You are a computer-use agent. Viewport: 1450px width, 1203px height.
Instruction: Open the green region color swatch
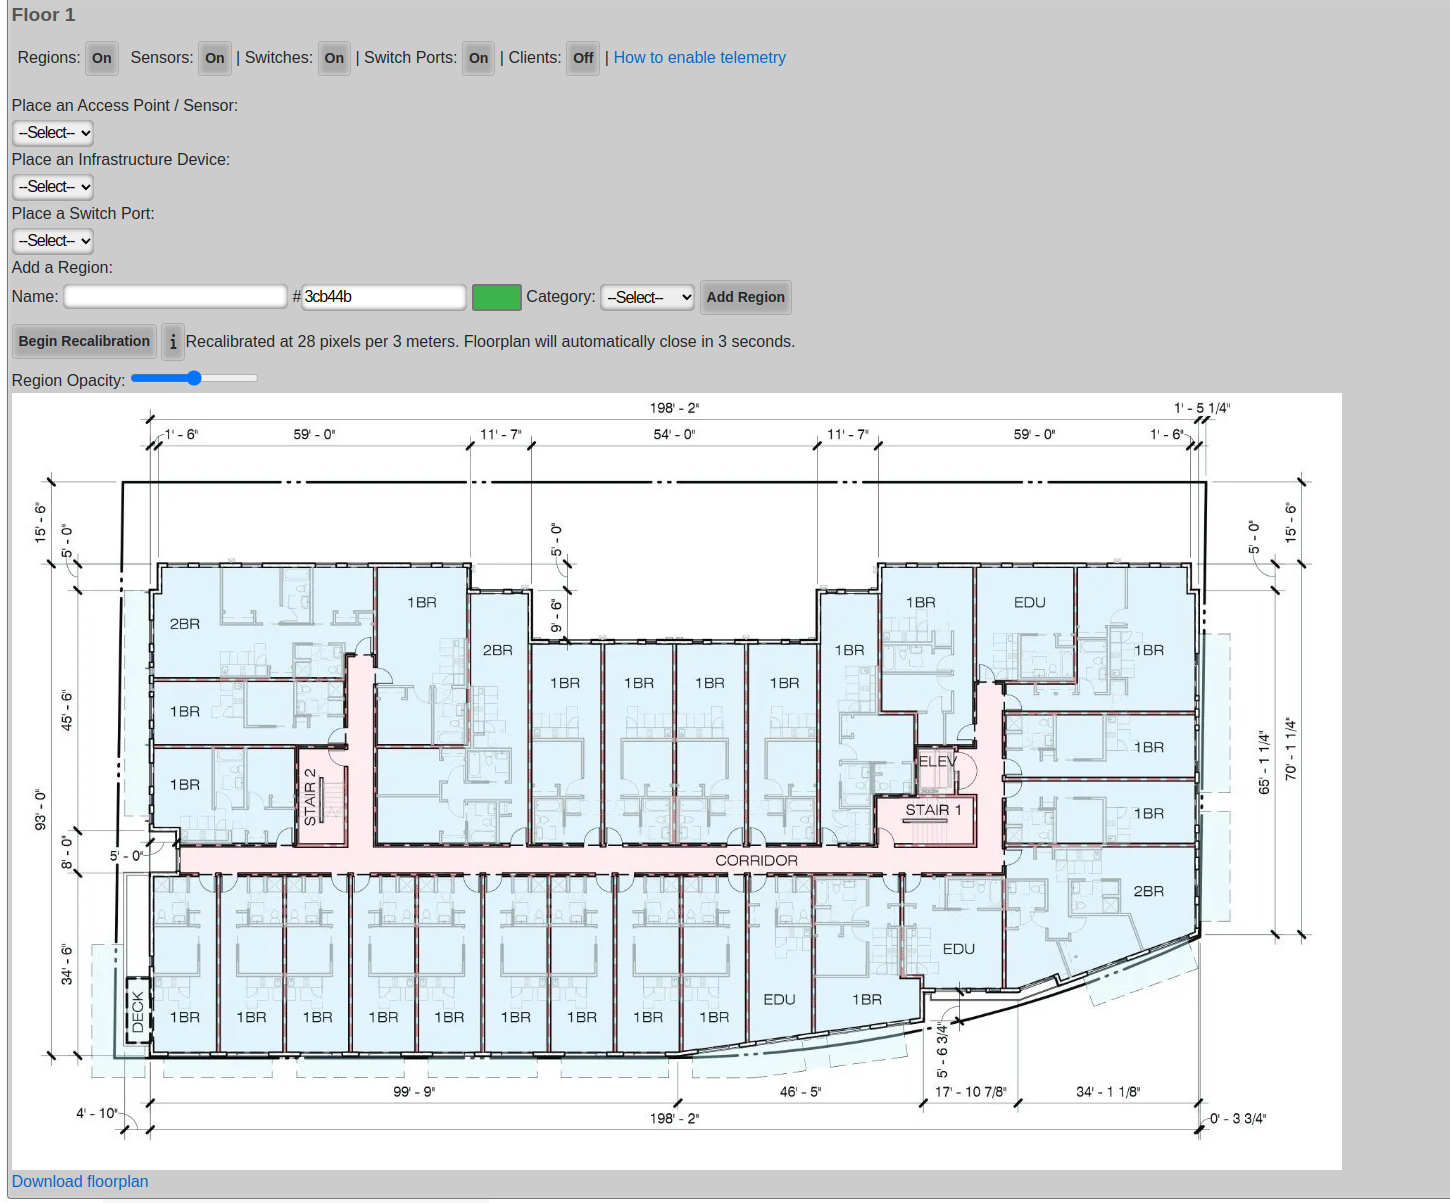tap(496, 297)
